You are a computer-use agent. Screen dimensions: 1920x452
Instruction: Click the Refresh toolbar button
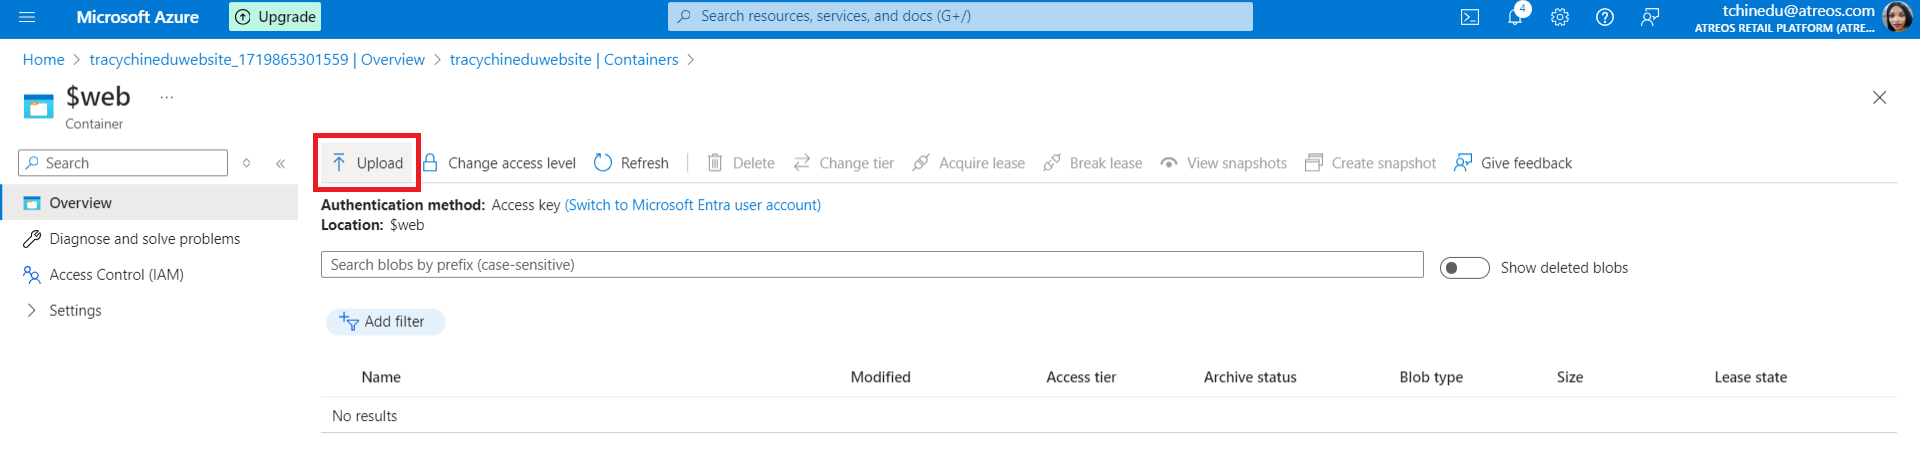pos(631,163)
